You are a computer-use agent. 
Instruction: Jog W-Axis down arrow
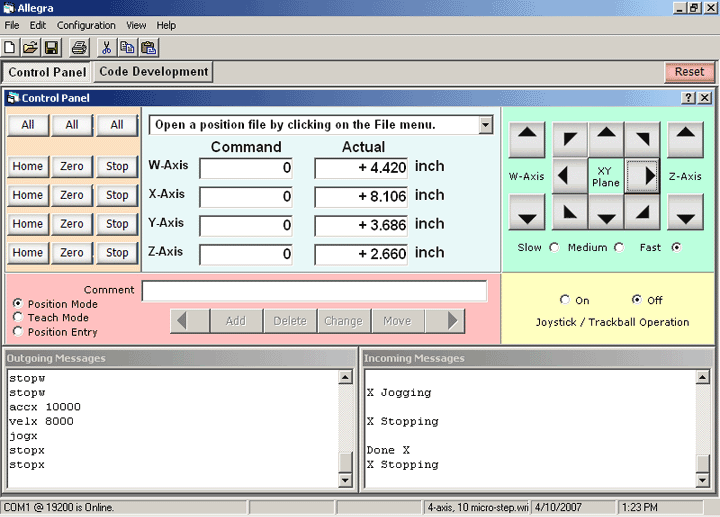click(527, 212)
